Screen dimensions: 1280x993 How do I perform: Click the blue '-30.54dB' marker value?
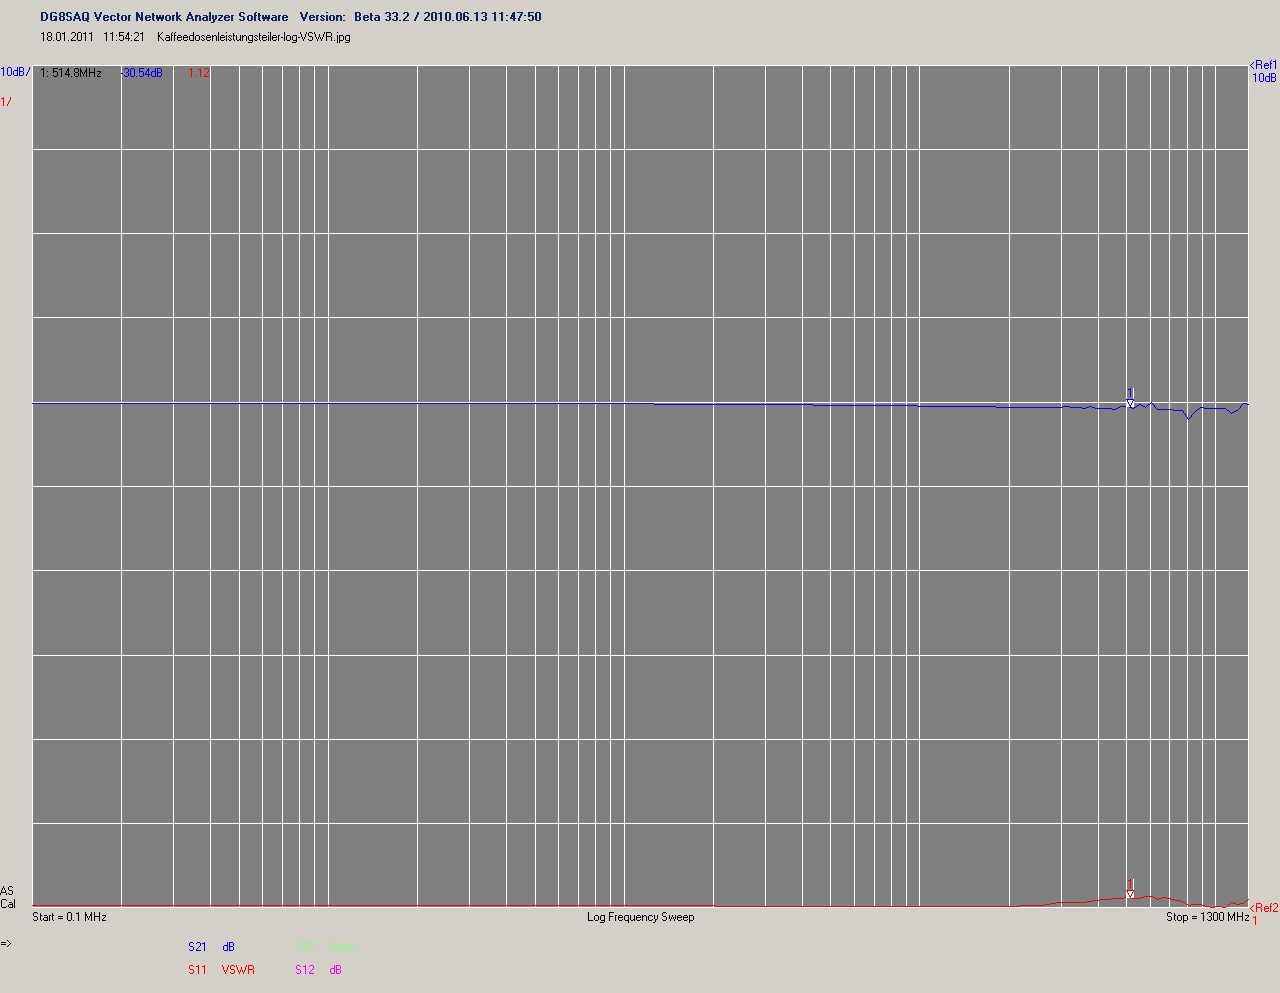pyautogui.click(x=142, y=73)
